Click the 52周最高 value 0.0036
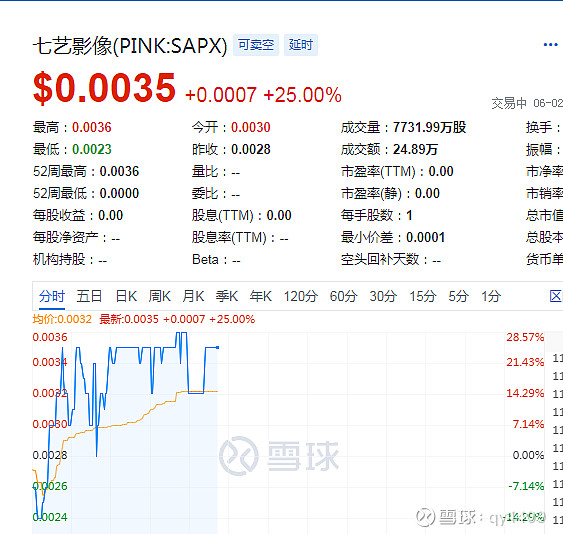The image size is (563, 534). pos(119,172)
